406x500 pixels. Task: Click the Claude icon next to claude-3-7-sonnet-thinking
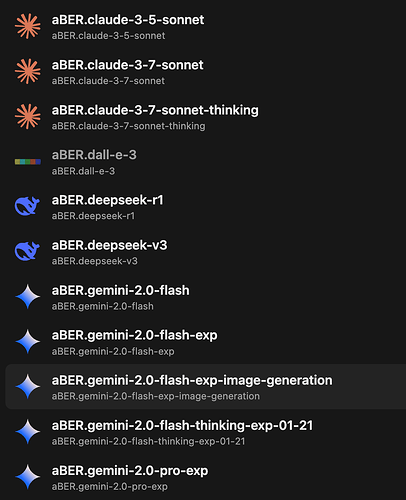(x=28, y=116)
